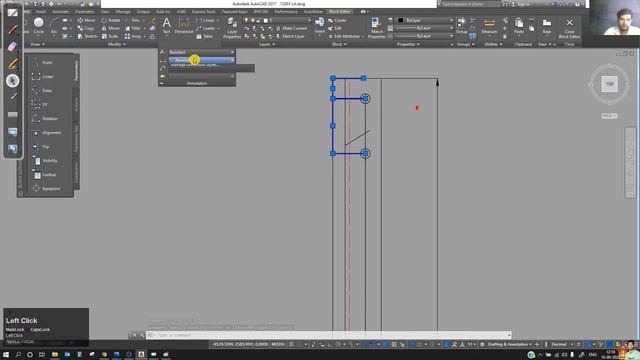The height and width of the screenshot is (360, 640).
Task: Select the Basepoint parameter tool
Action: (46, 189)
